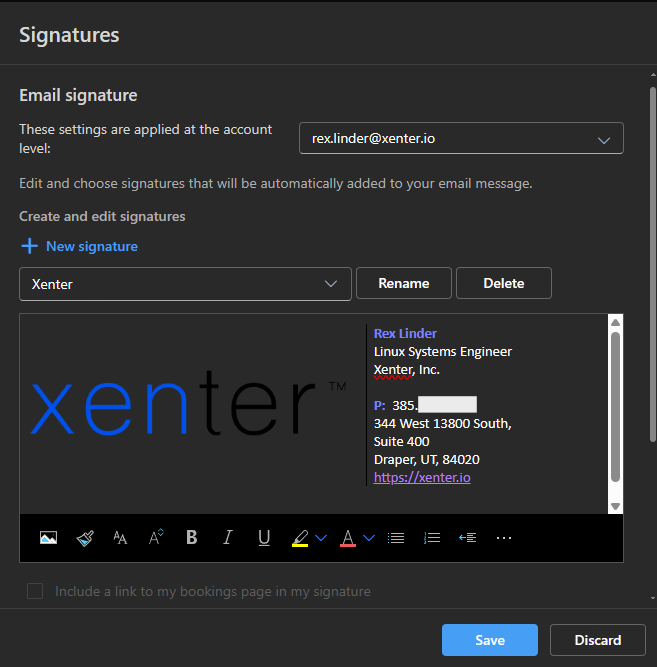The width and height of the screenshot is (657, 667).
Task: Click the Rename button
Action: (404, 284)
